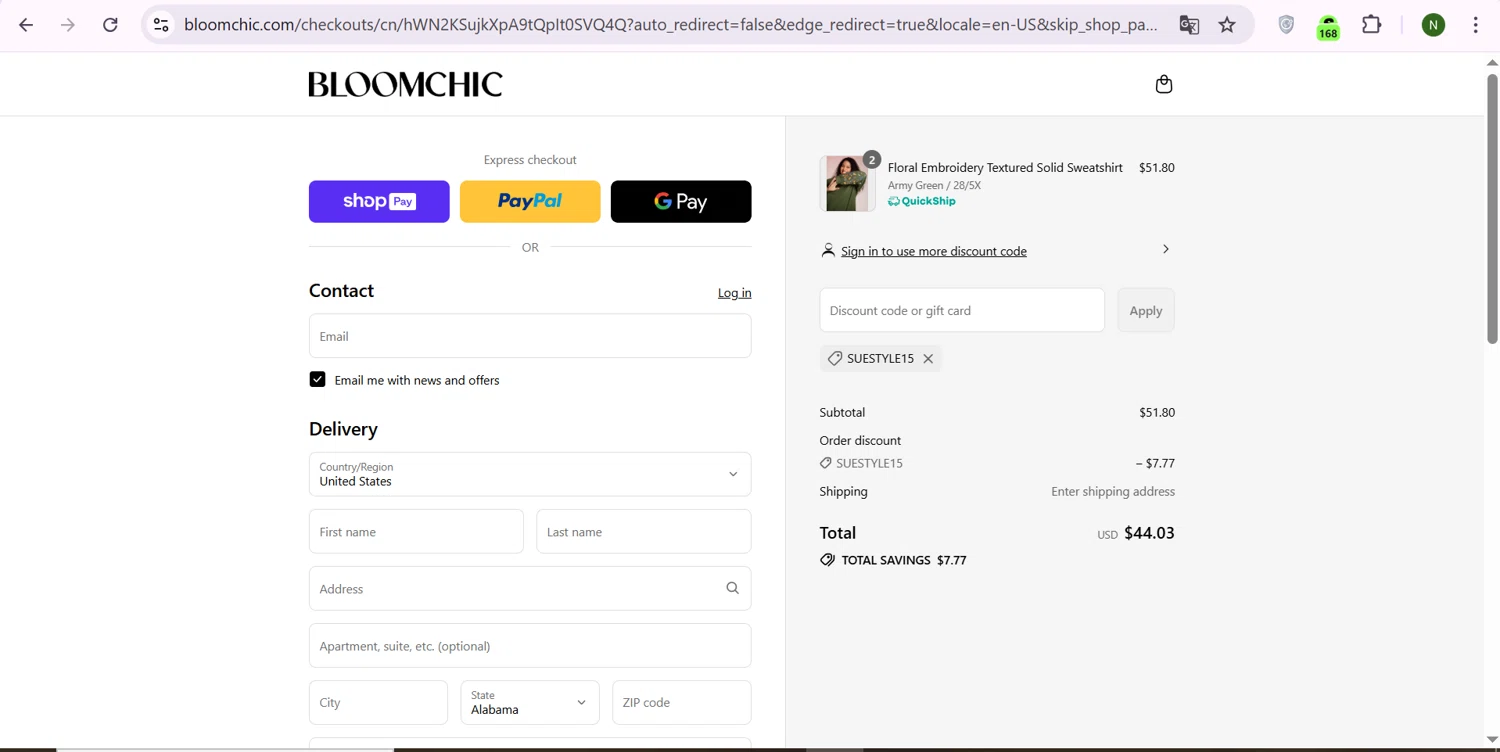Open the State dropdown showing Alabama
This screenshot has width=1500, height=752.
pos(530,702)
